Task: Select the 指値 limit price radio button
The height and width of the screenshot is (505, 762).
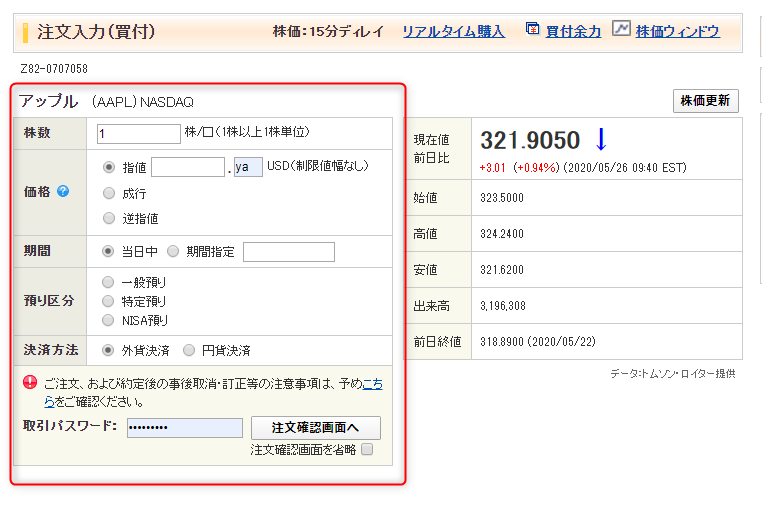Action: click(109, 167)
